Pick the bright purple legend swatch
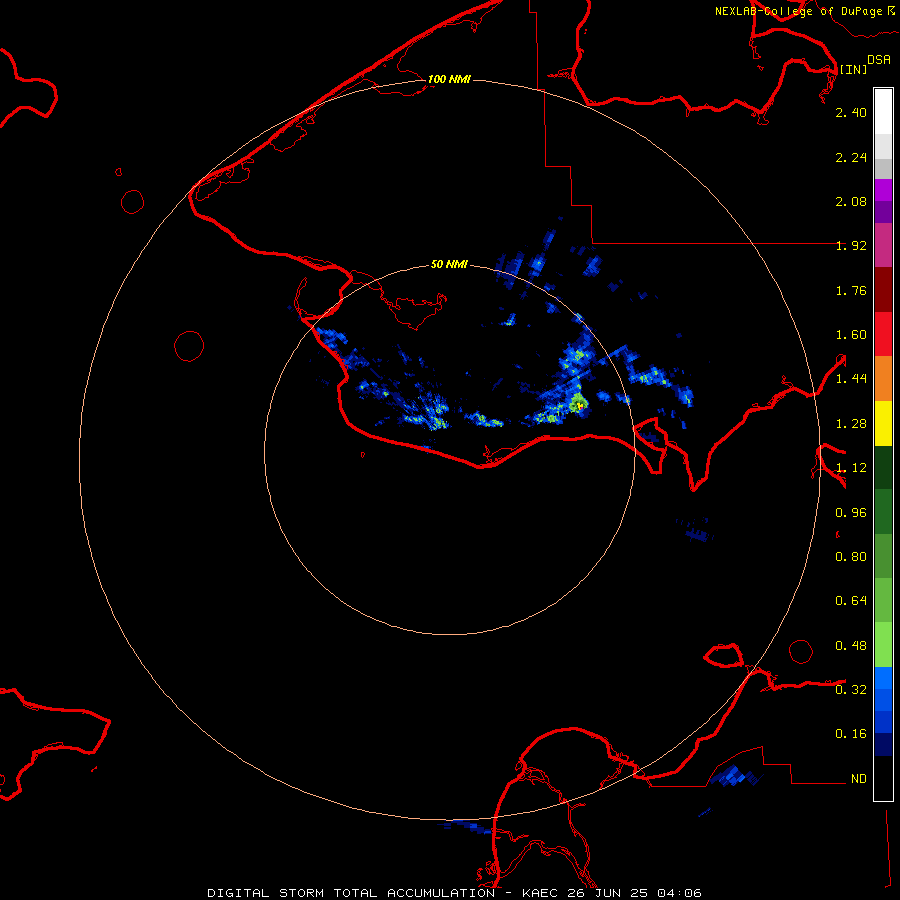The width and height of the screenshot is (900, 900). tap(883, 190)
